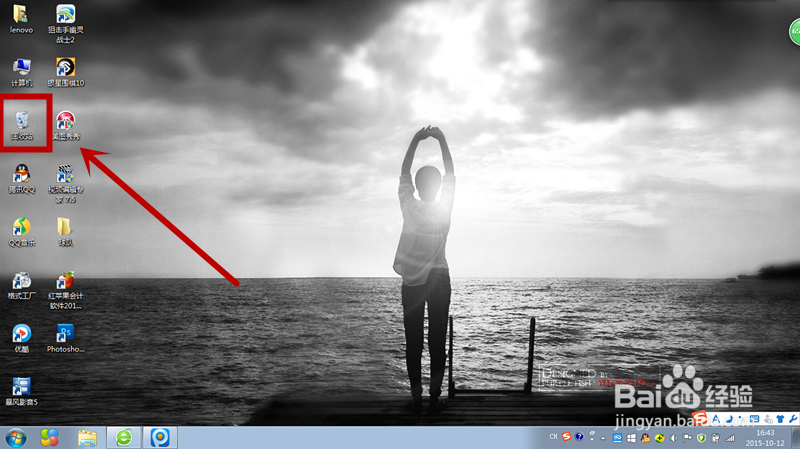Launch the colorful pinwheel taskbar app
Viewport: 800px width, 449px height.
point(49,438)
